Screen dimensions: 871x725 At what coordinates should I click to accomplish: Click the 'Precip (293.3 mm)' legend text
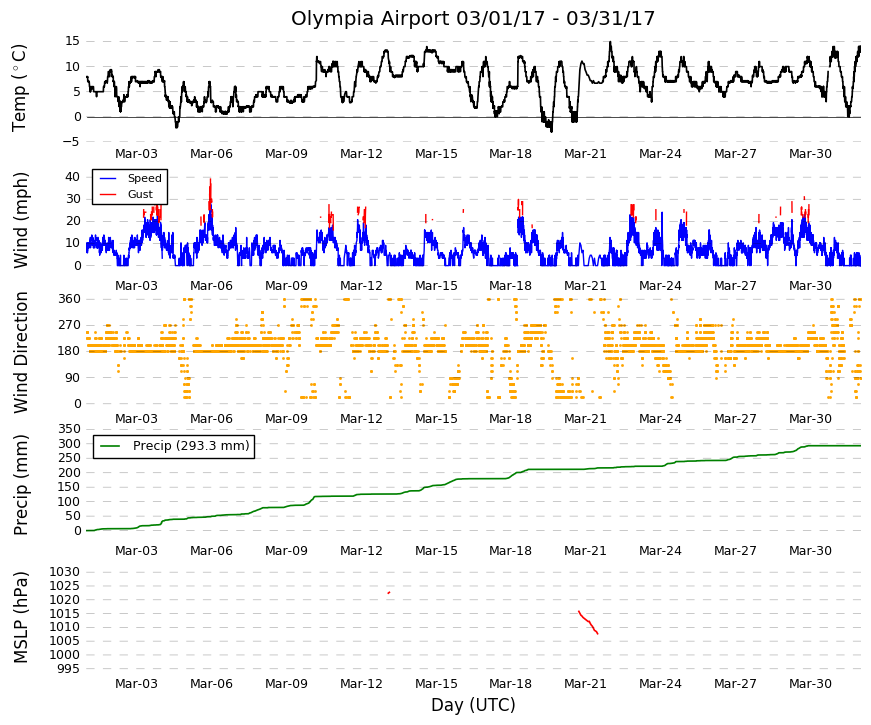tap(191, 446)
